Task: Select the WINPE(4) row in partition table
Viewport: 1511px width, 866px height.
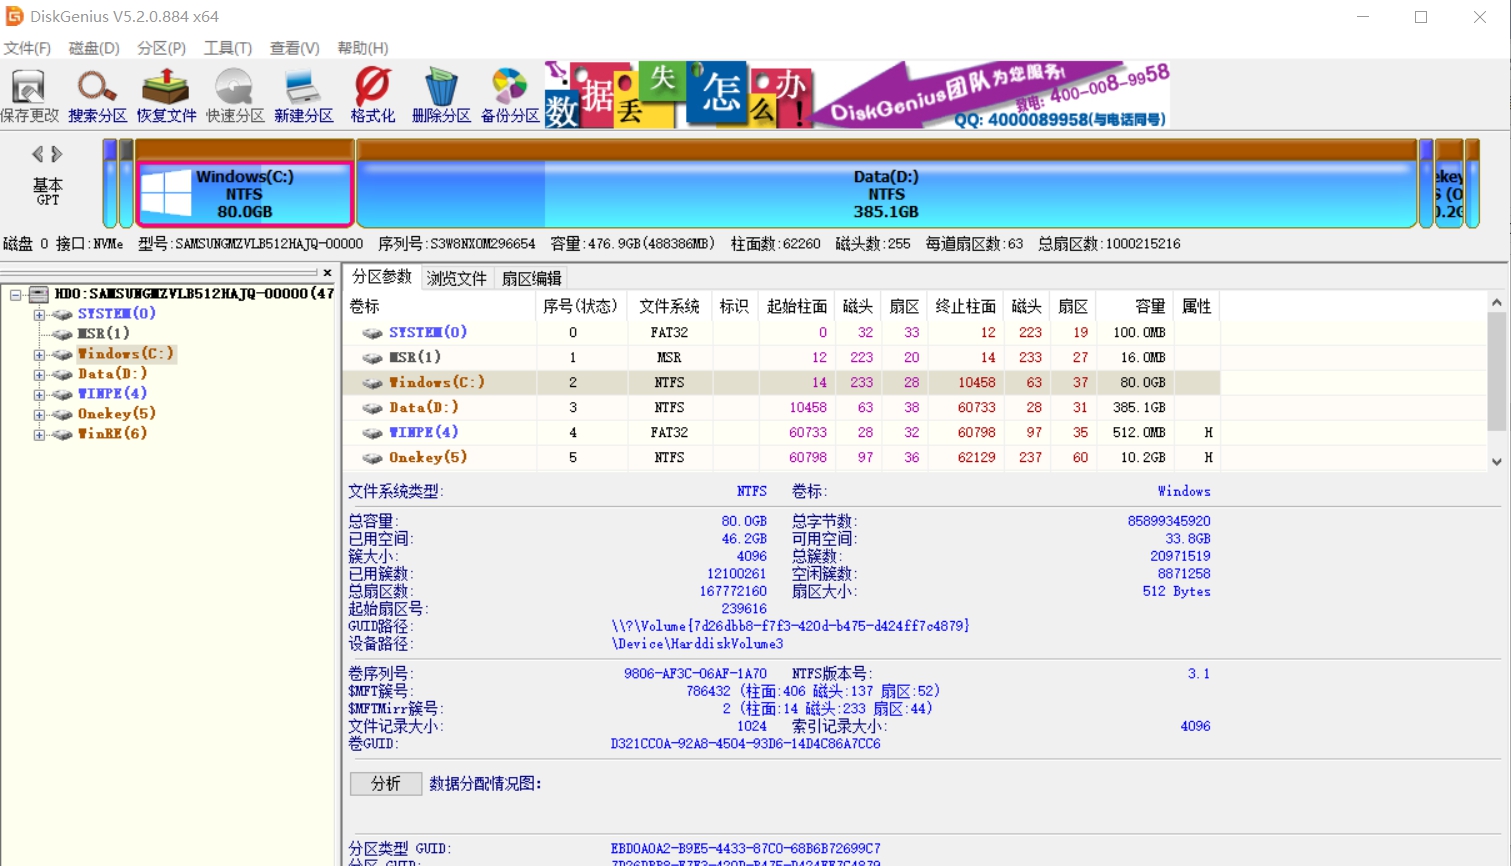Action: 780,432
